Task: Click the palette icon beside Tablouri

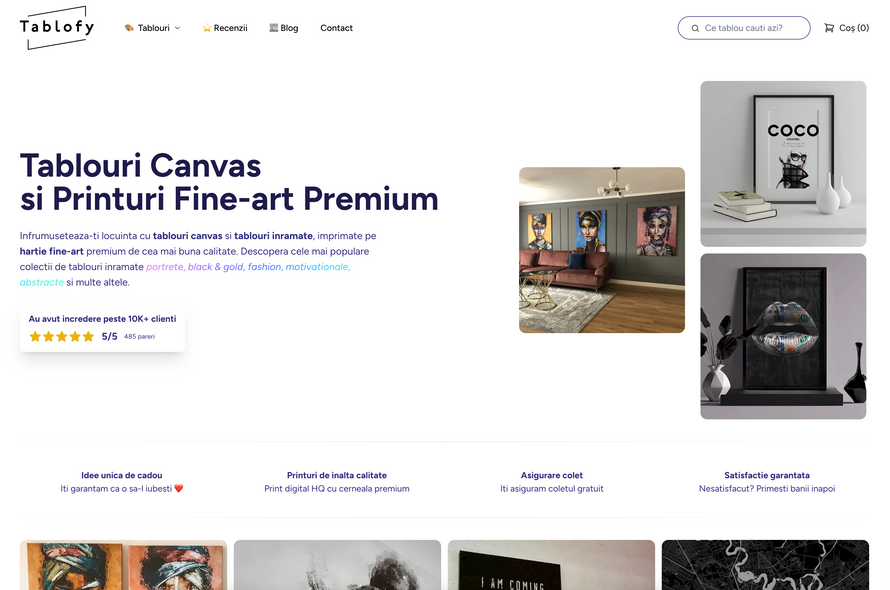Action: [129, 28]
